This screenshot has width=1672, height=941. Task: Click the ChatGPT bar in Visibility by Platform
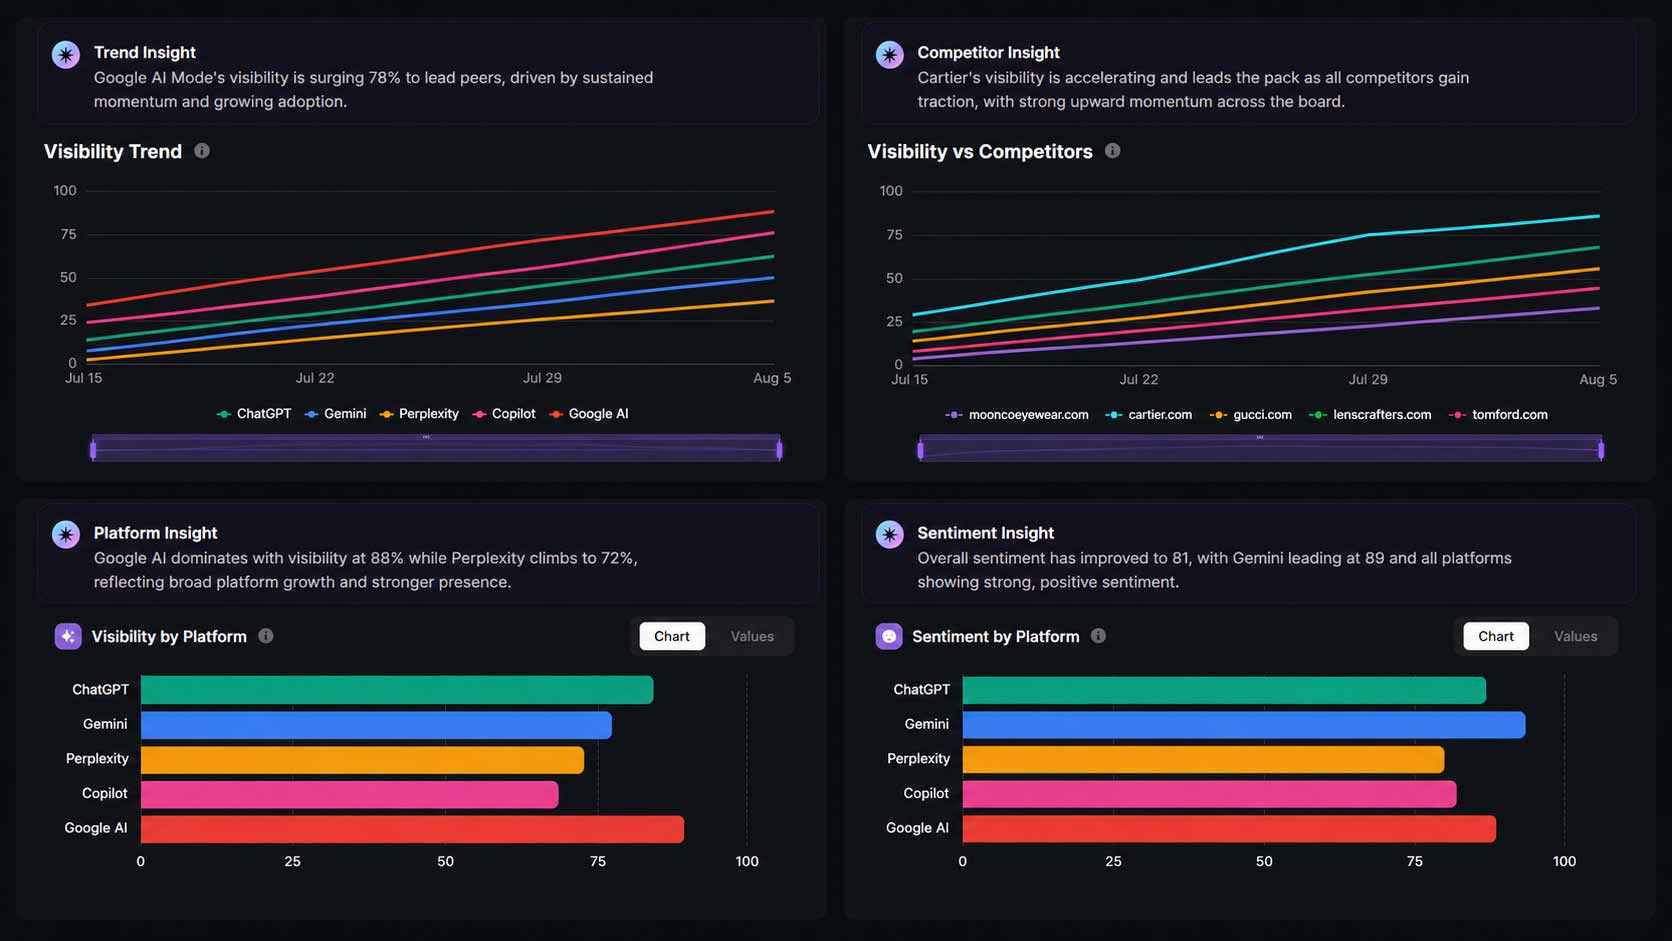coord(397,690)
